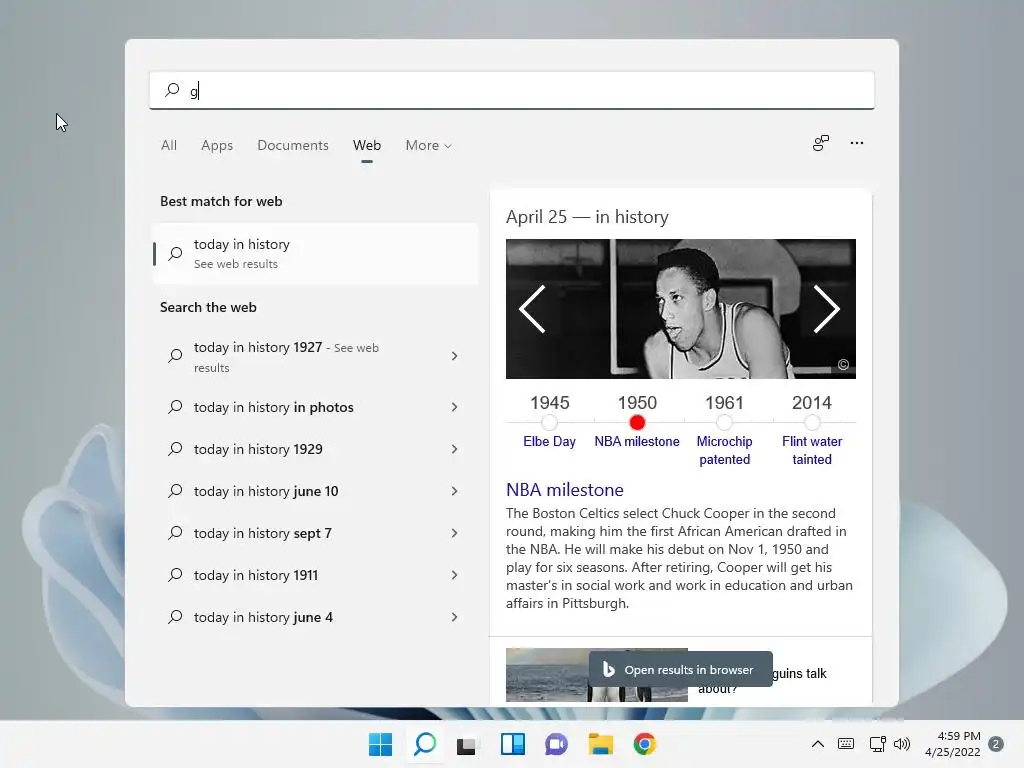Viewport: 1024px width, 768px height.
Task: Open the three-dot options menu
Action: click(857, 143)
